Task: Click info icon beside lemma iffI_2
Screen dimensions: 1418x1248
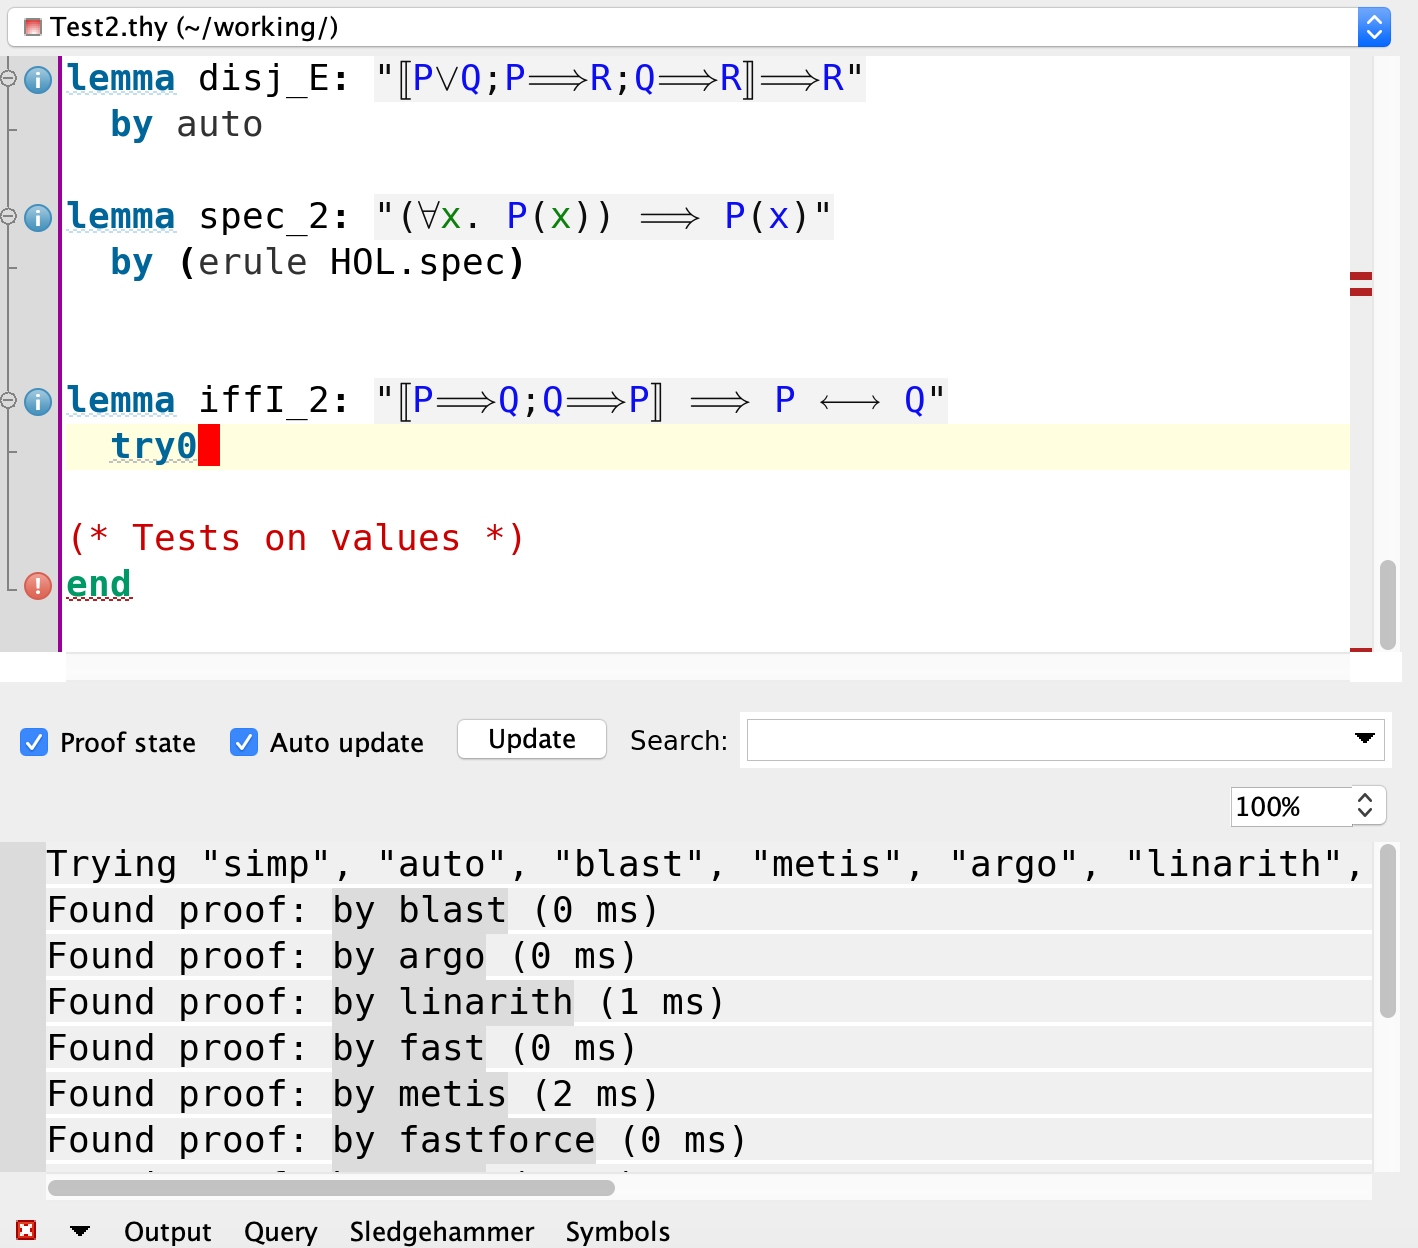Action: click(38, 401)
